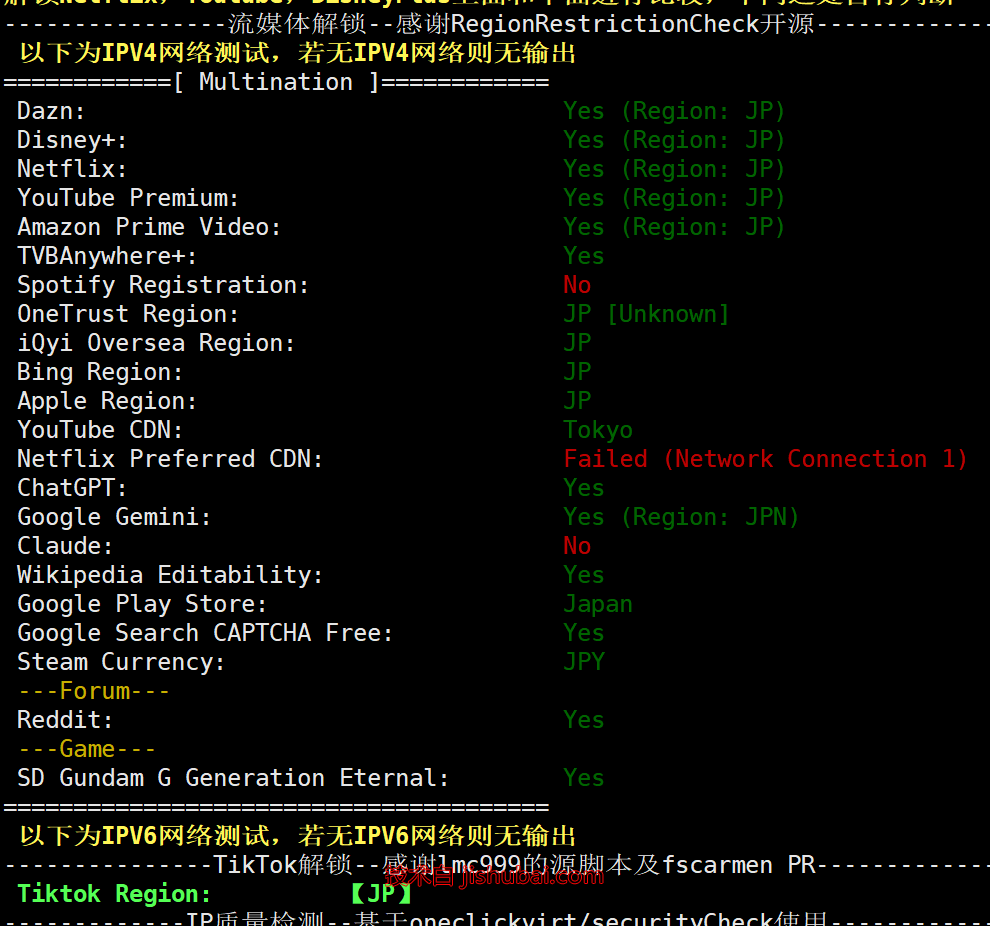990x926 pixels.
Task: Click the '【JP】' TikTok region value
Action: (x=381, y=894)
